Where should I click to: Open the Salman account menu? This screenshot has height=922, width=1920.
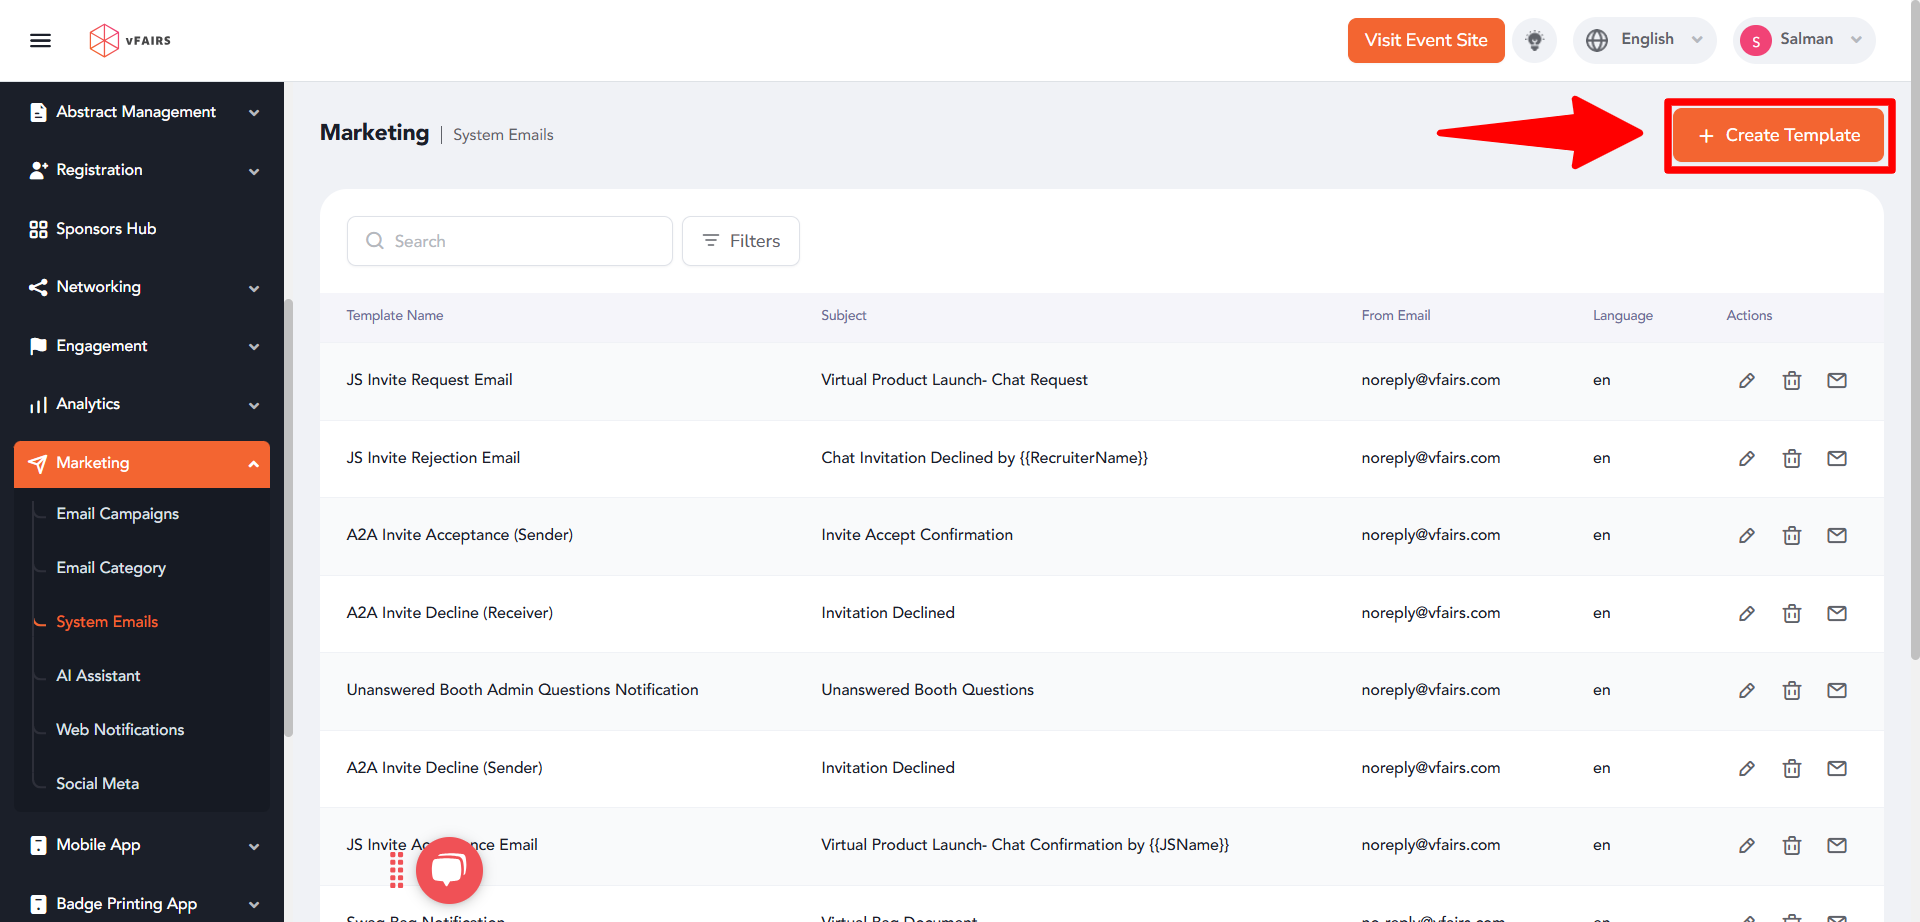[x=1803, y=40]
